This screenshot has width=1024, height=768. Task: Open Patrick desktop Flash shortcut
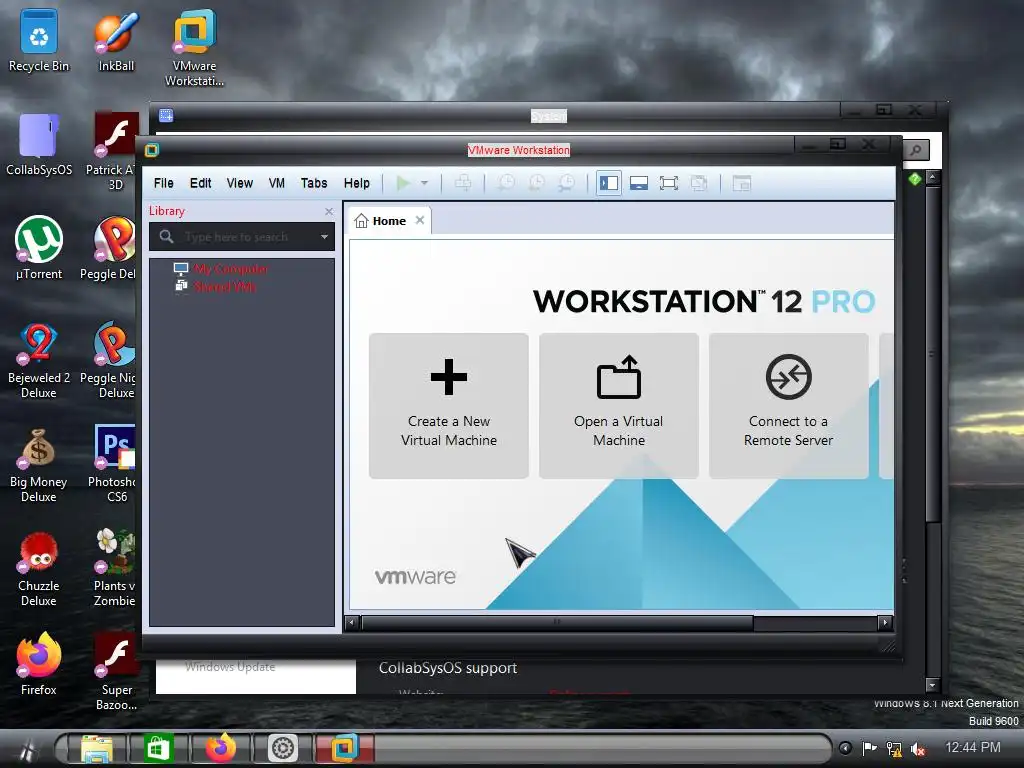pyautogui.click(x=115, y=152)
